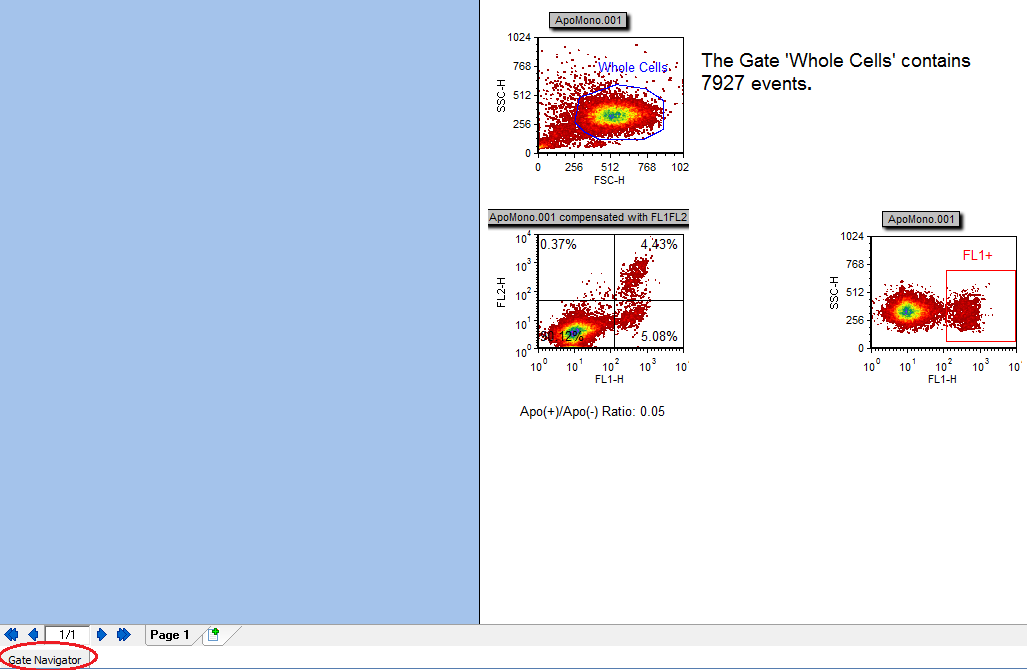Select the compensated with FL1FL2 plot title
Screen dimensions: 1027x670
click(588, 217)
